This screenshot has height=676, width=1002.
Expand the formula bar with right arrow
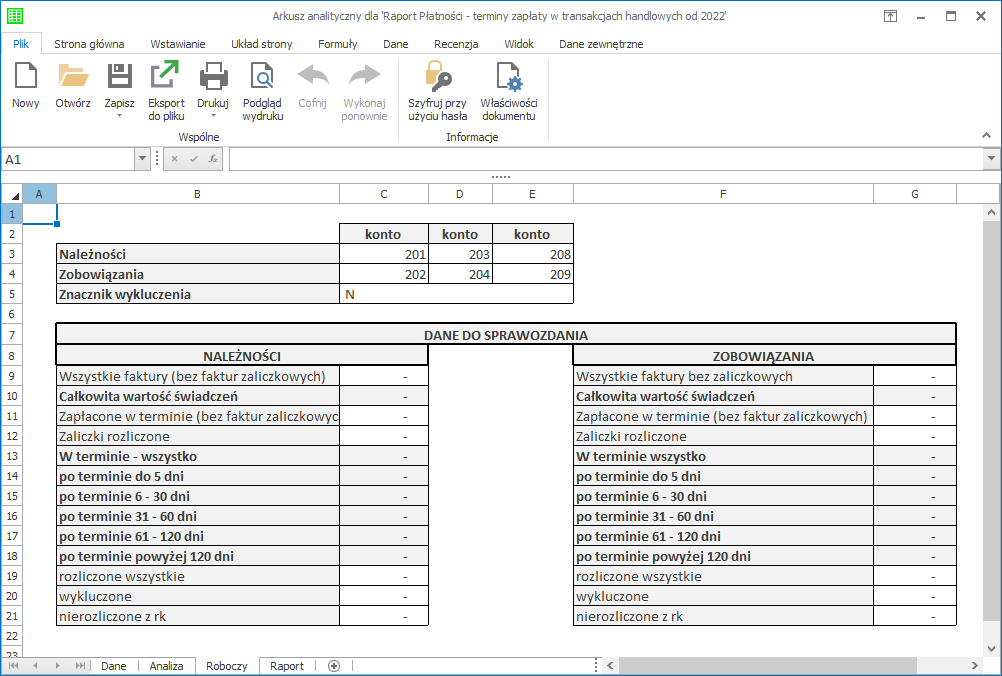pos(991,159)
